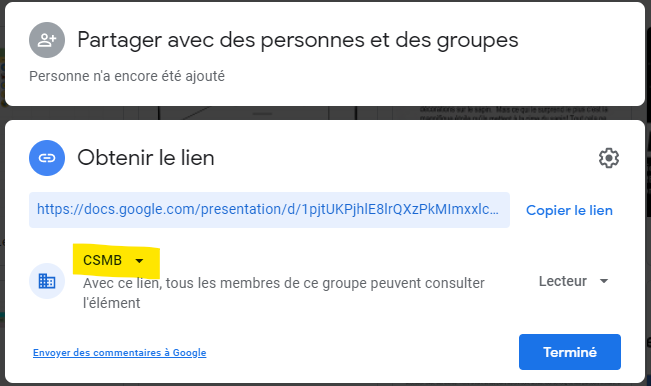Click the add-person share icon
651x386 pixels.
pyautogui.click(x=47, y=40)
